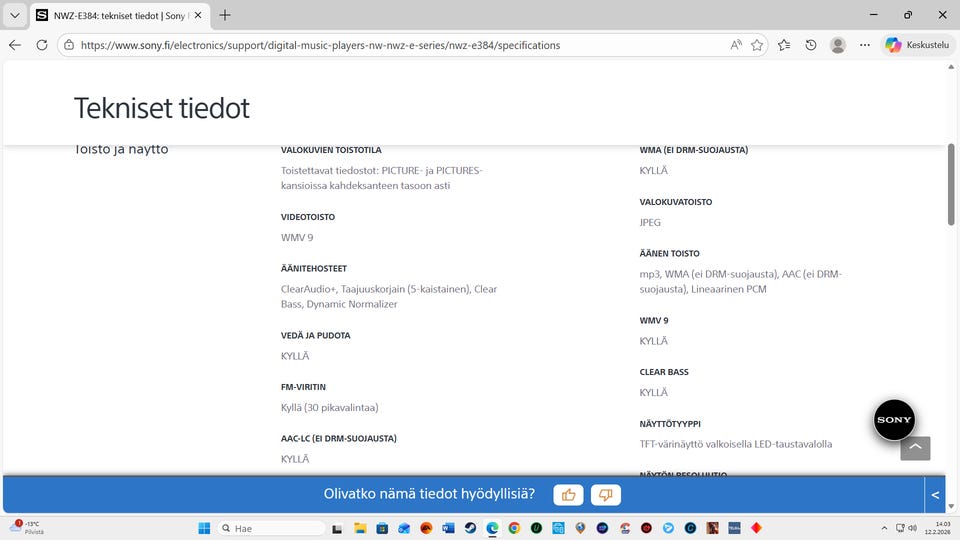Click 'FM-VIRITIN' spec label

(304, 387)
